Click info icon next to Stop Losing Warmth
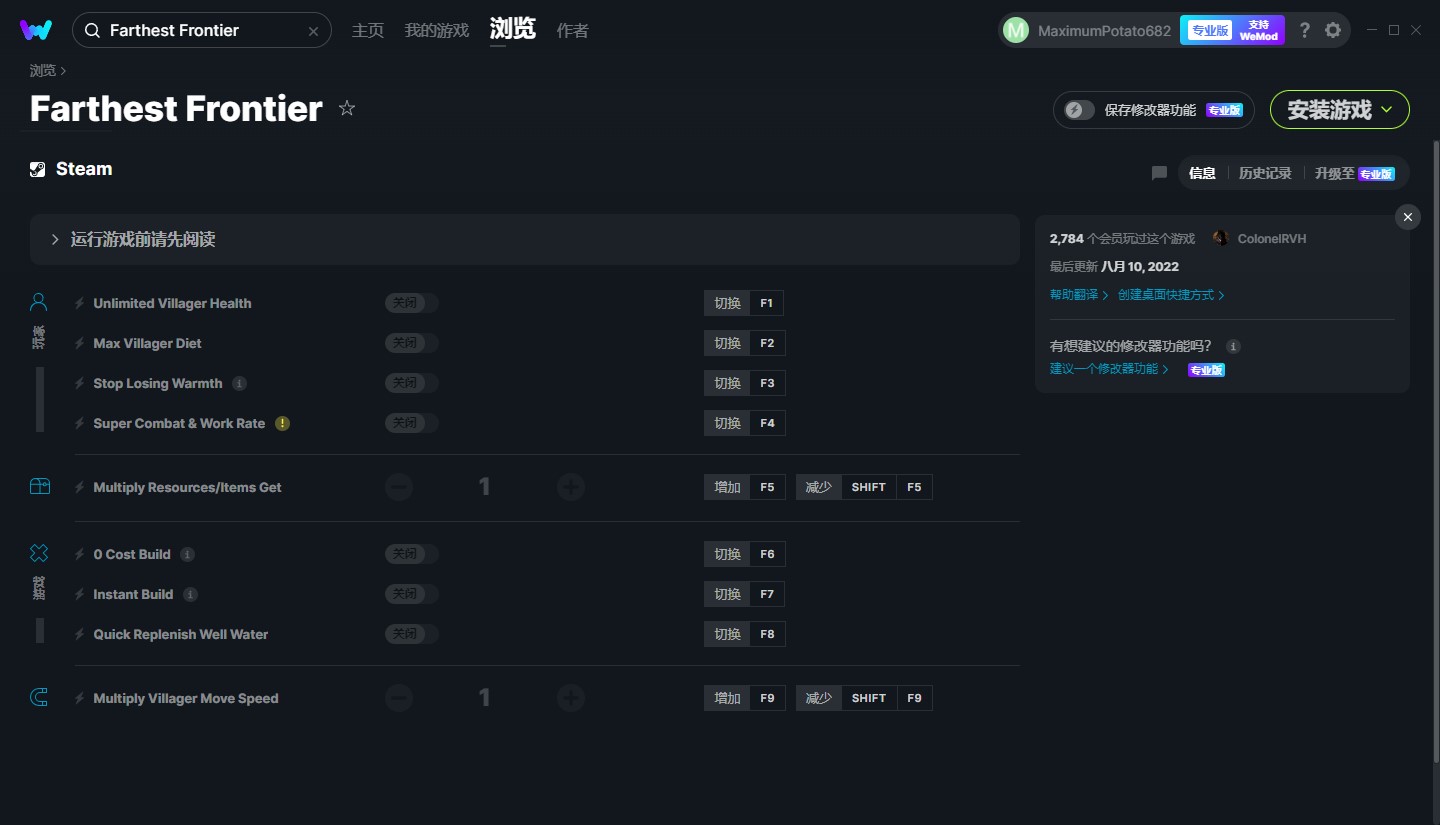The width and height of the screenshot is (1440, 825). click(x=239, y=383)
